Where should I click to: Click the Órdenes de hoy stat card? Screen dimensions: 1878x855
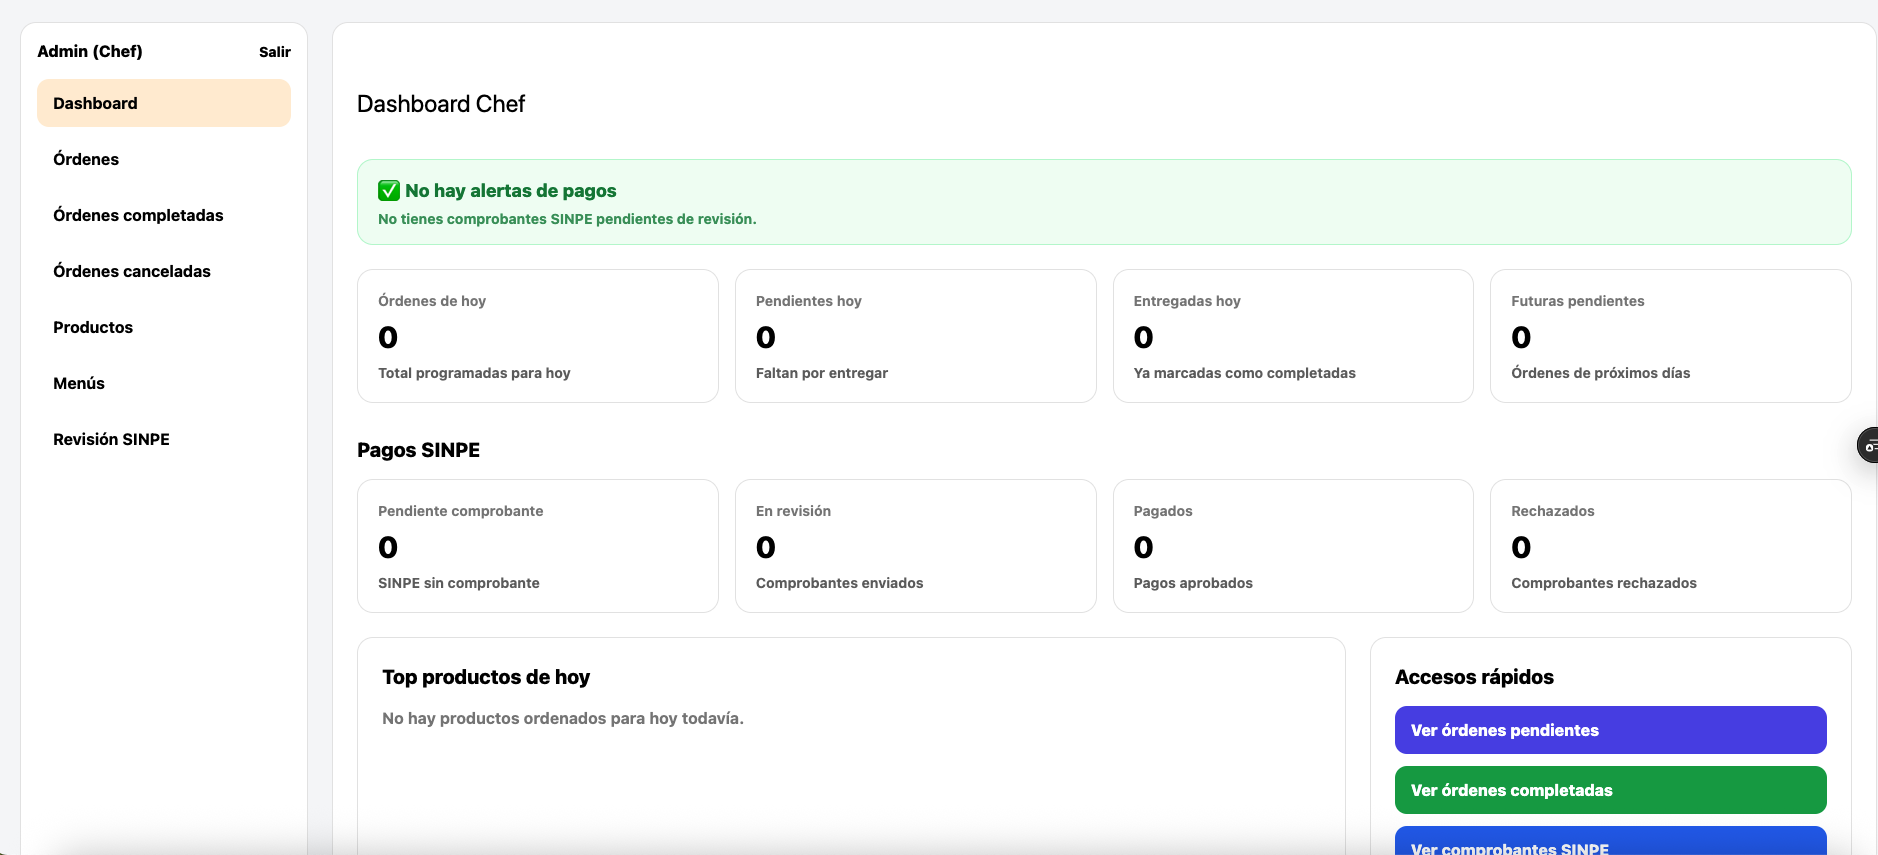click(x=538, y=336)
